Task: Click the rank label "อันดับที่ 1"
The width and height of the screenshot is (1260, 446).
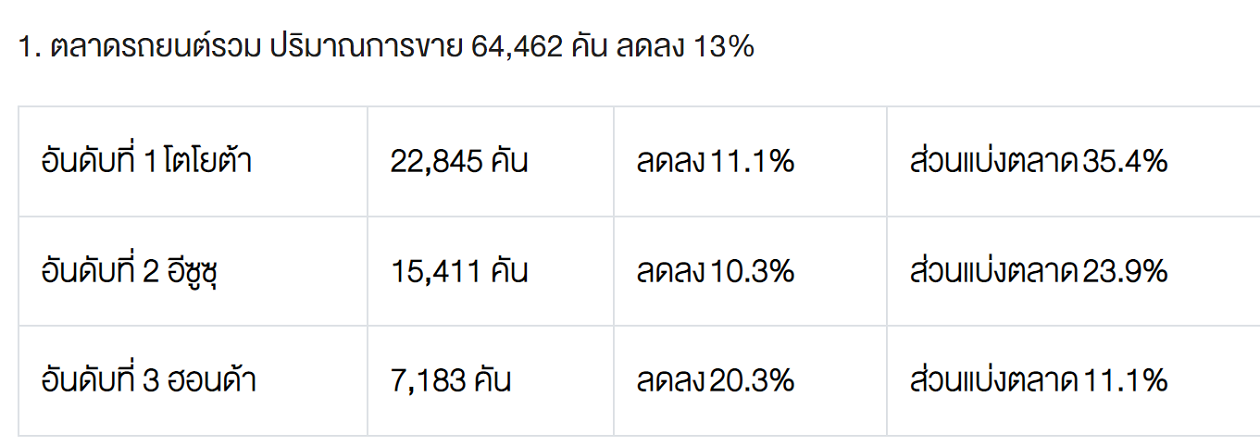Action: point(94,161)
